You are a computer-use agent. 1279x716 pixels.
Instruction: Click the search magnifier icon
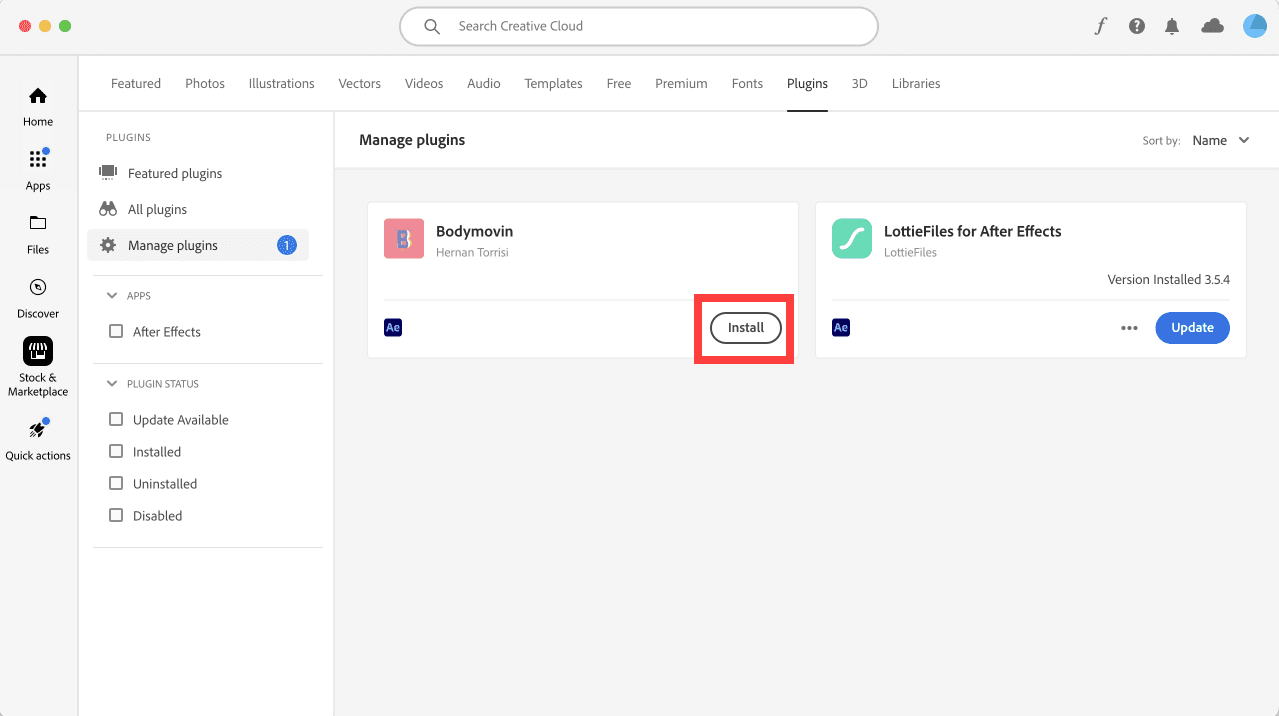432,27
